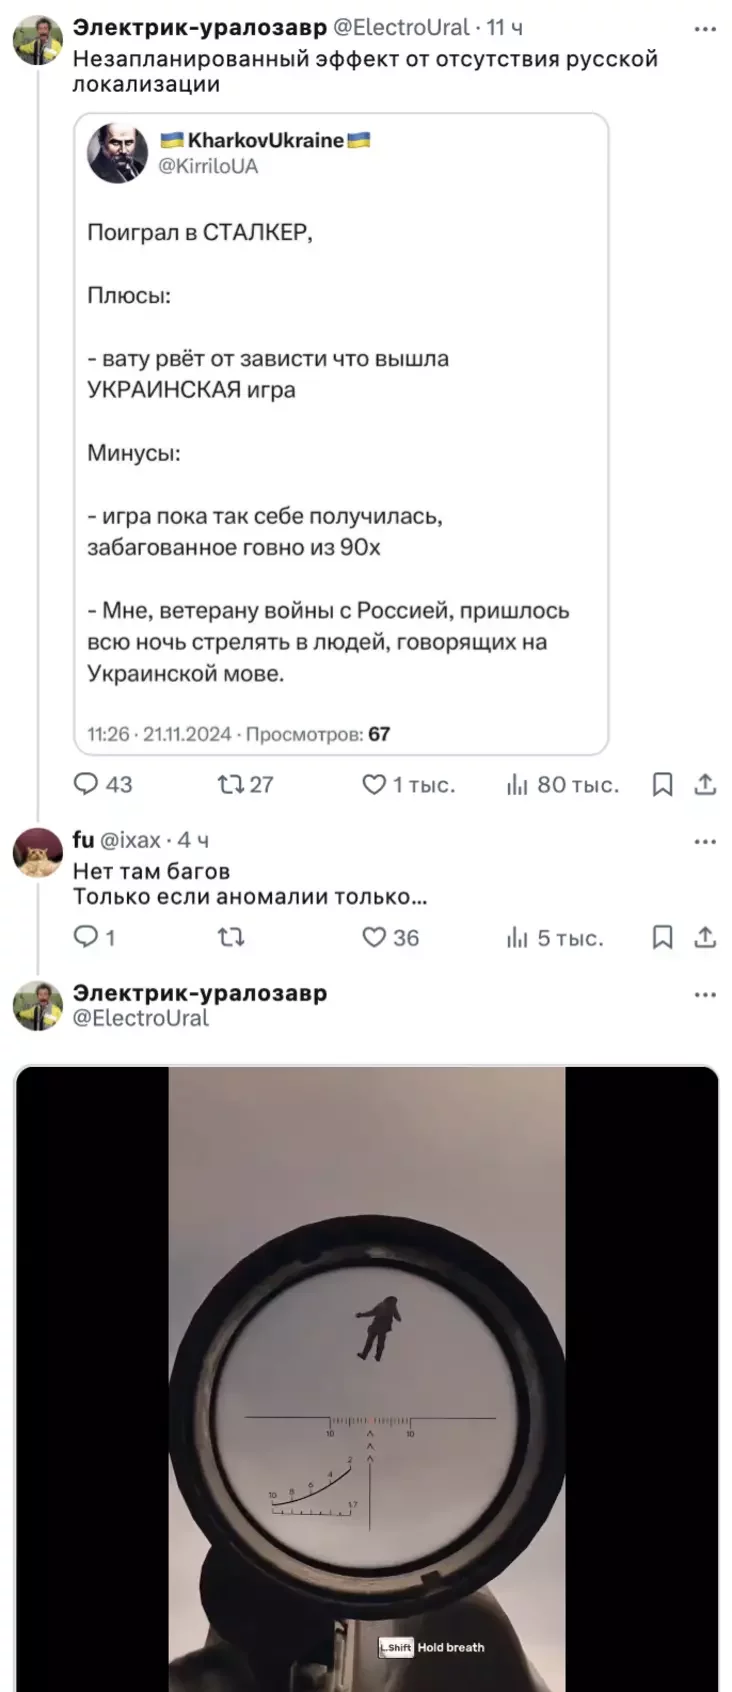The height and width of the screenshot is (1692, 732).
Task: Bookmark fu's reply
Action: click(x=662, y=937)
